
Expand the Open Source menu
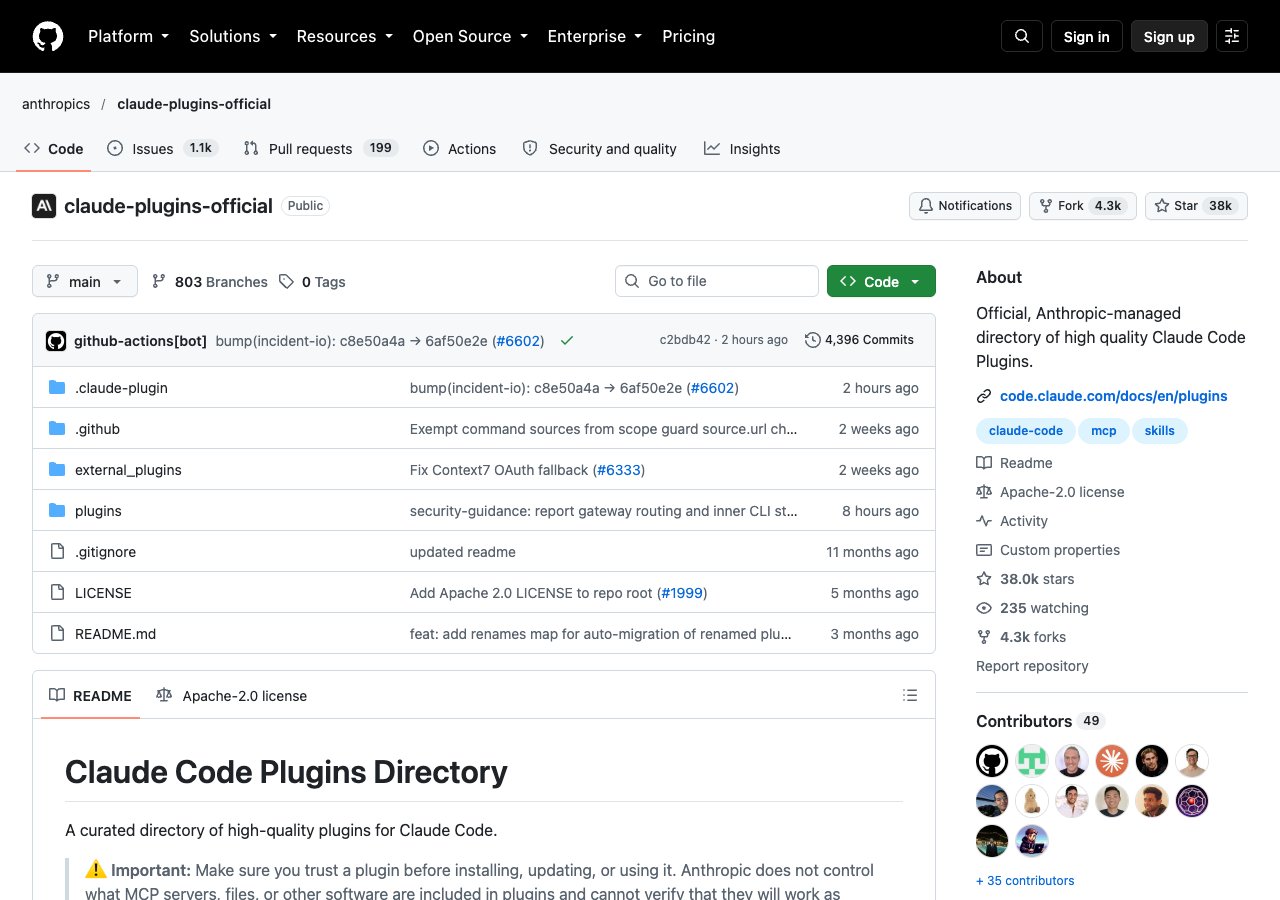pos(470,36)
